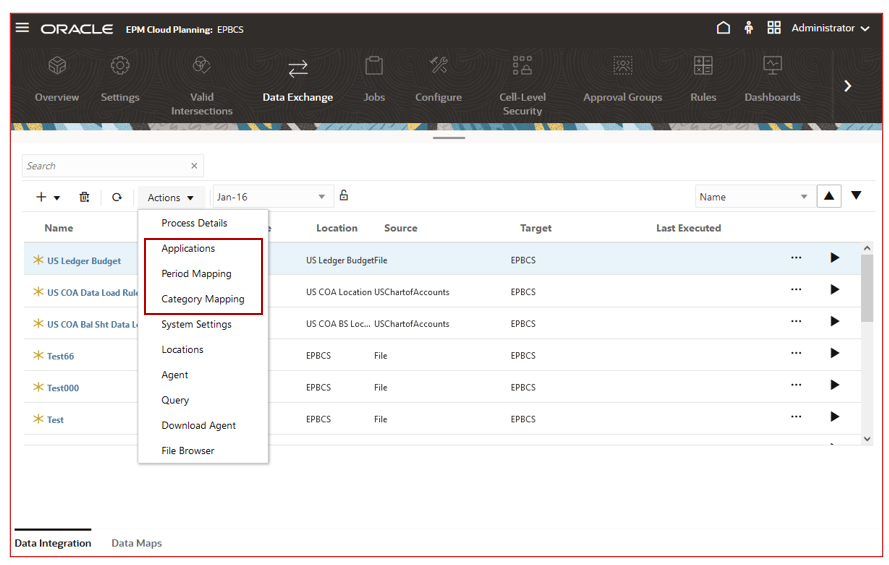Screen dimensions: 889x565
Task: Open the Test integration link
Action: pyautogui.click(x=55, y=419)
